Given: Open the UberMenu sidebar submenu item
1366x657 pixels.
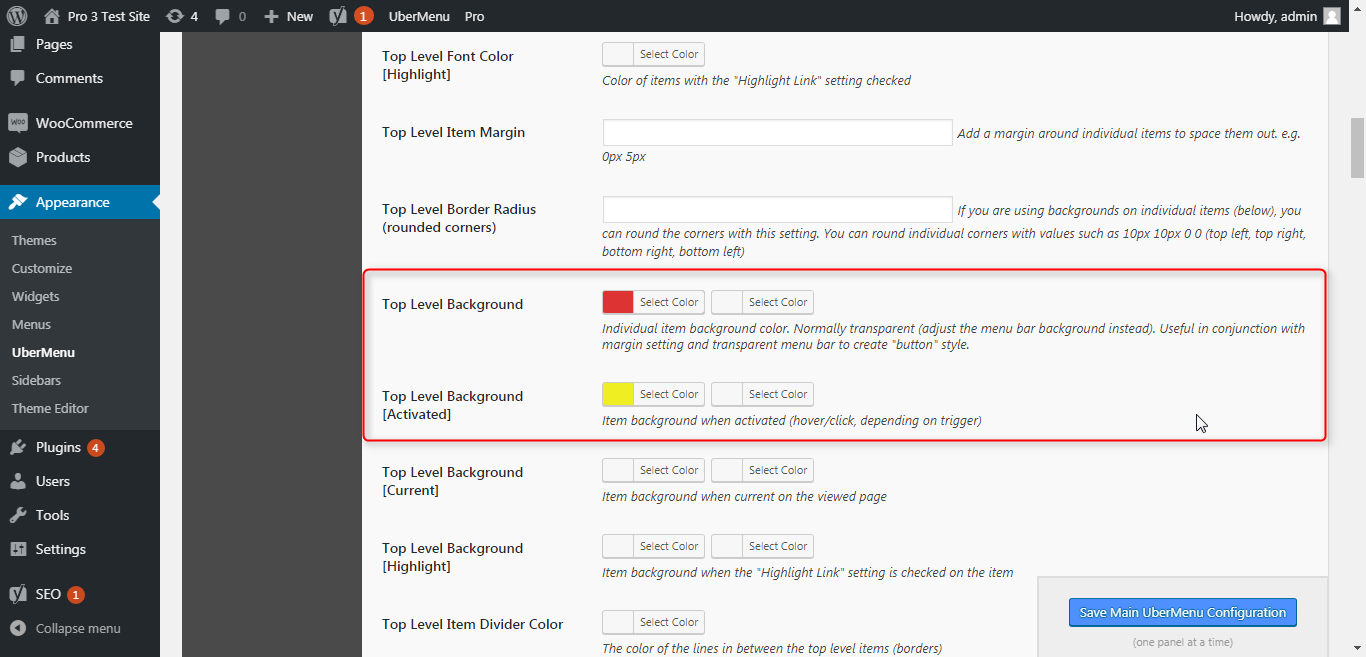Looking at the screenshot, I should coord(43,352).
